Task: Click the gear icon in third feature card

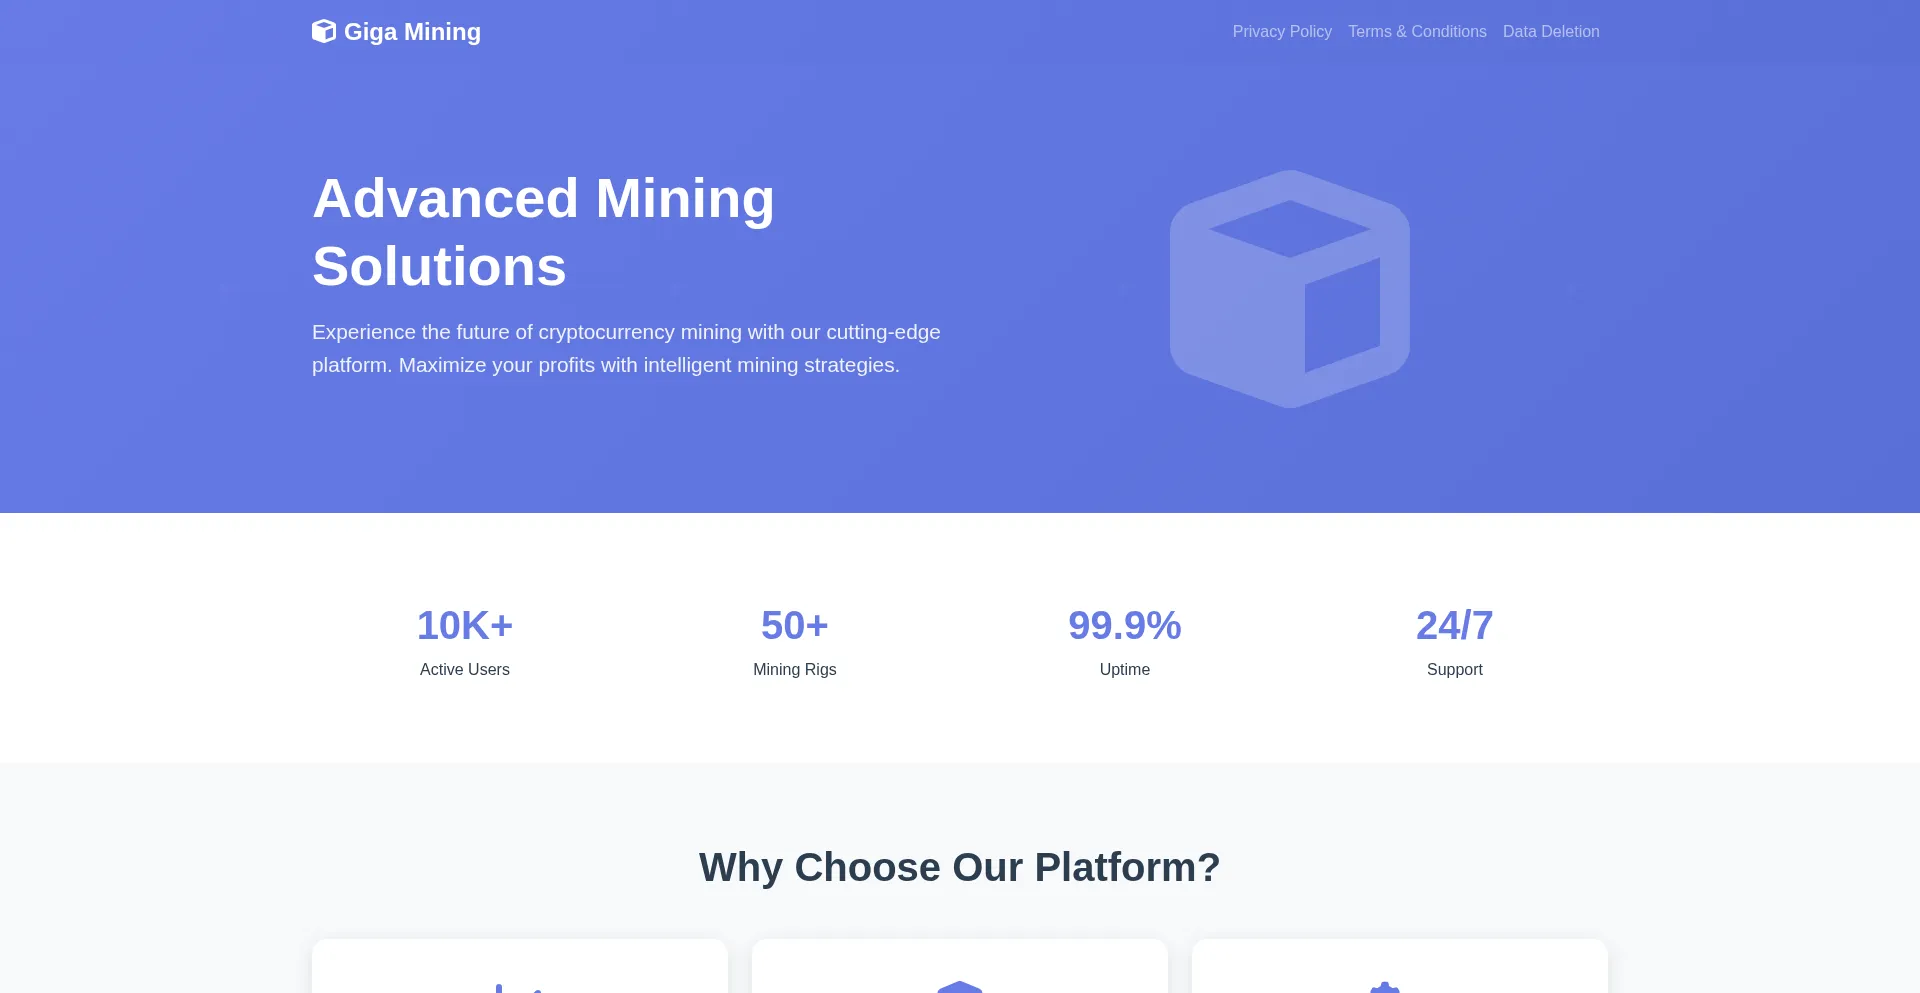Action: coord(1384,987)
